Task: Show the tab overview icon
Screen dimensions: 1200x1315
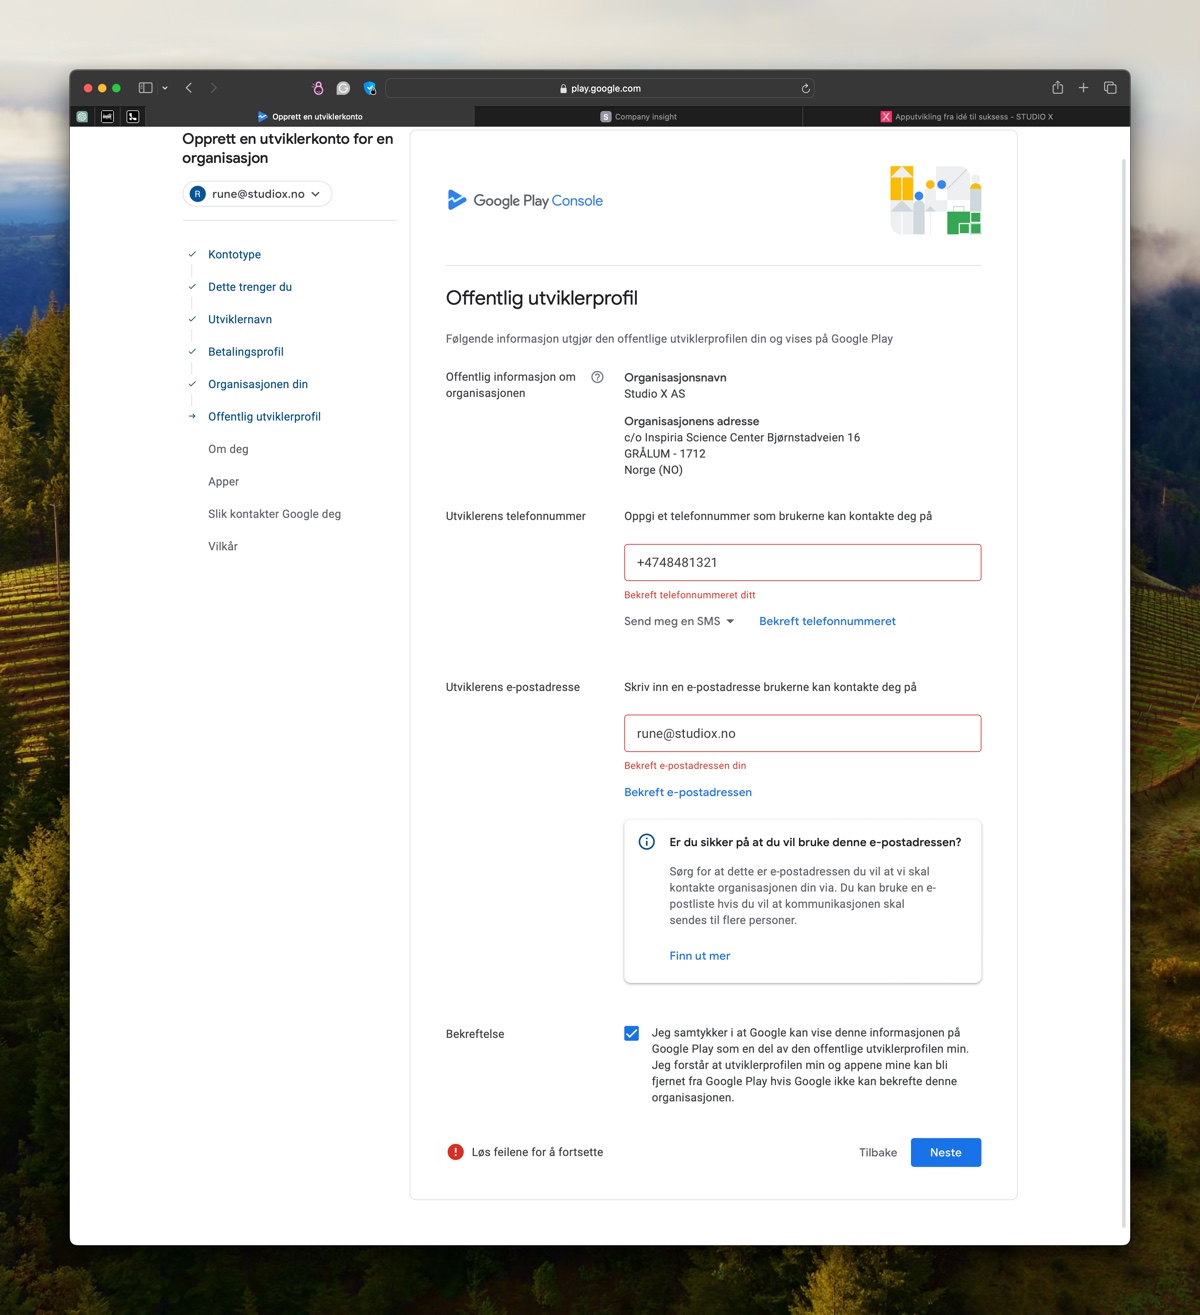Action: pyautogui.click(x=1110, y=88)
